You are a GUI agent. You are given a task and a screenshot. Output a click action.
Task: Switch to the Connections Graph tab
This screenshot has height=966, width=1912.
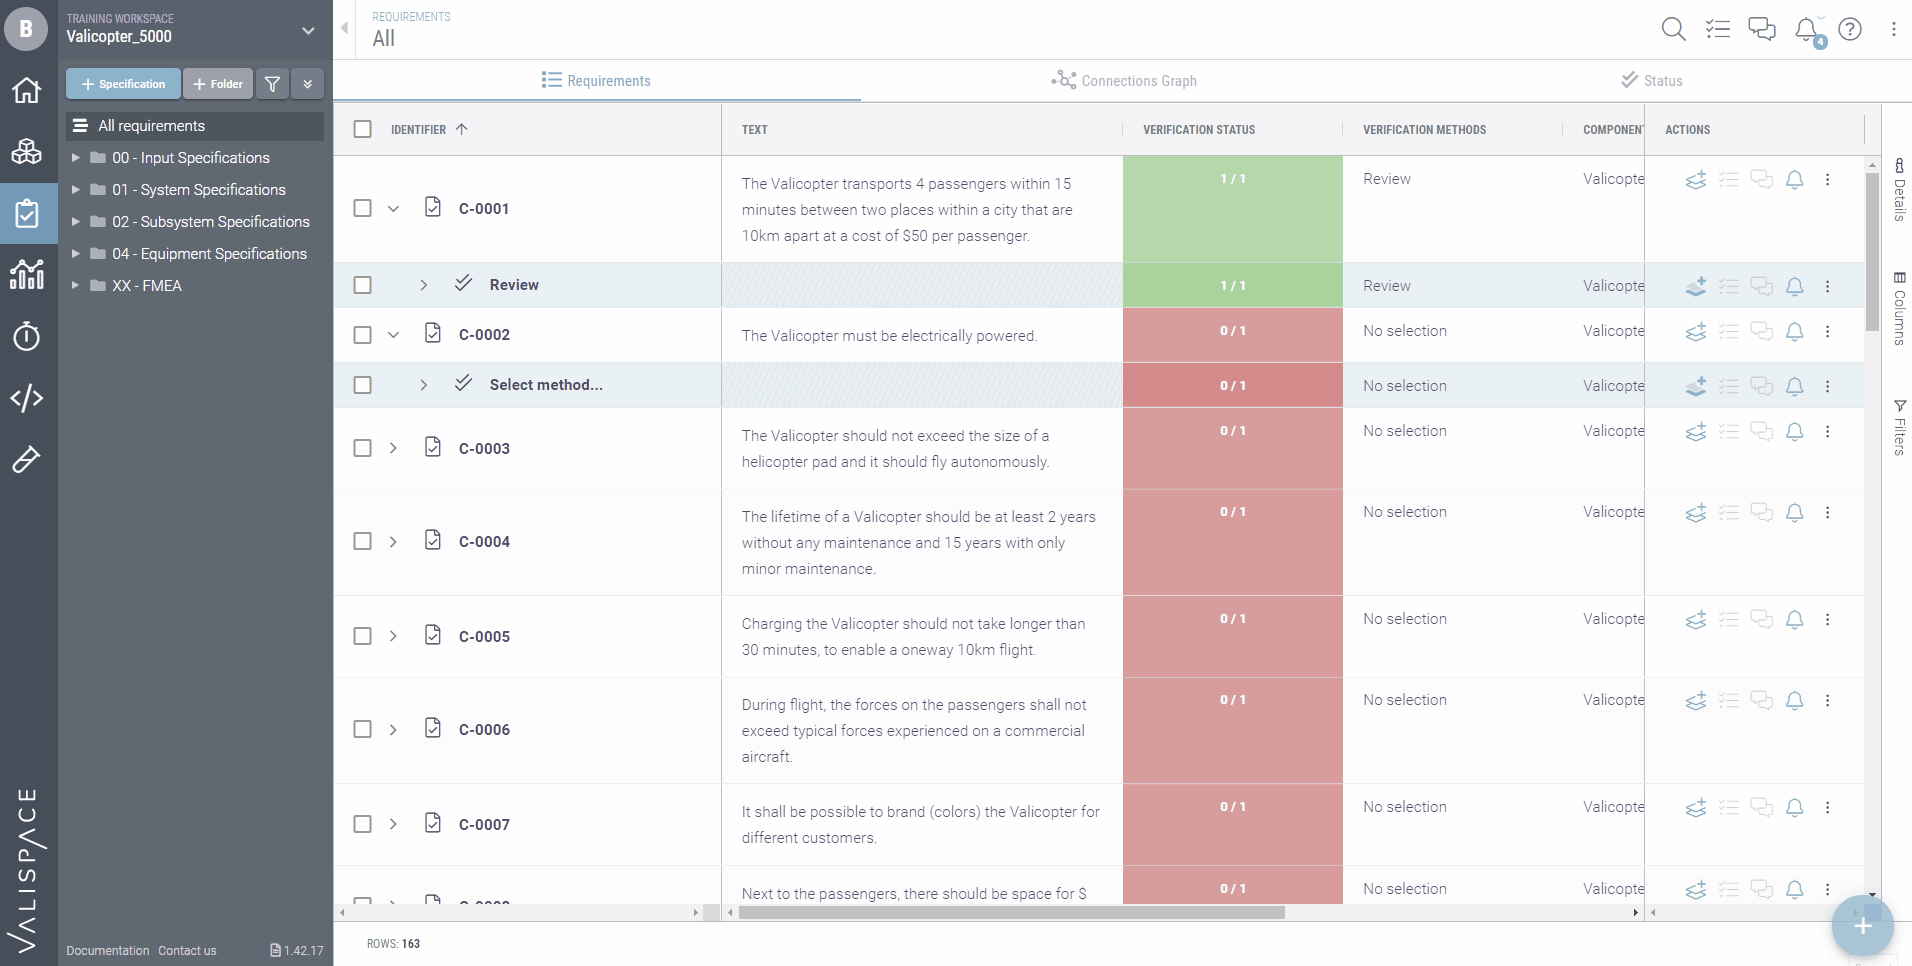(x=1123, y=80)
